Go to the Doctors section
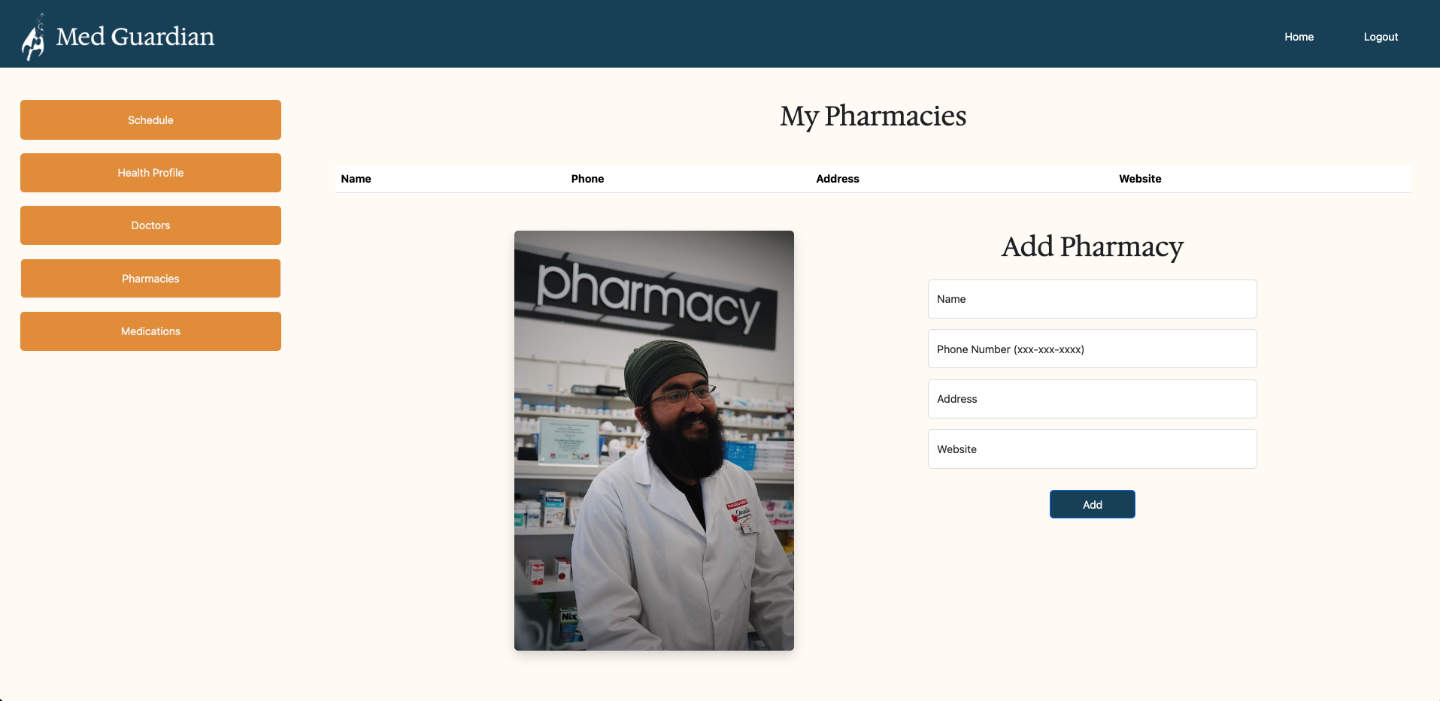Viewport: 1440px width, 701px height. pos(150,226)
